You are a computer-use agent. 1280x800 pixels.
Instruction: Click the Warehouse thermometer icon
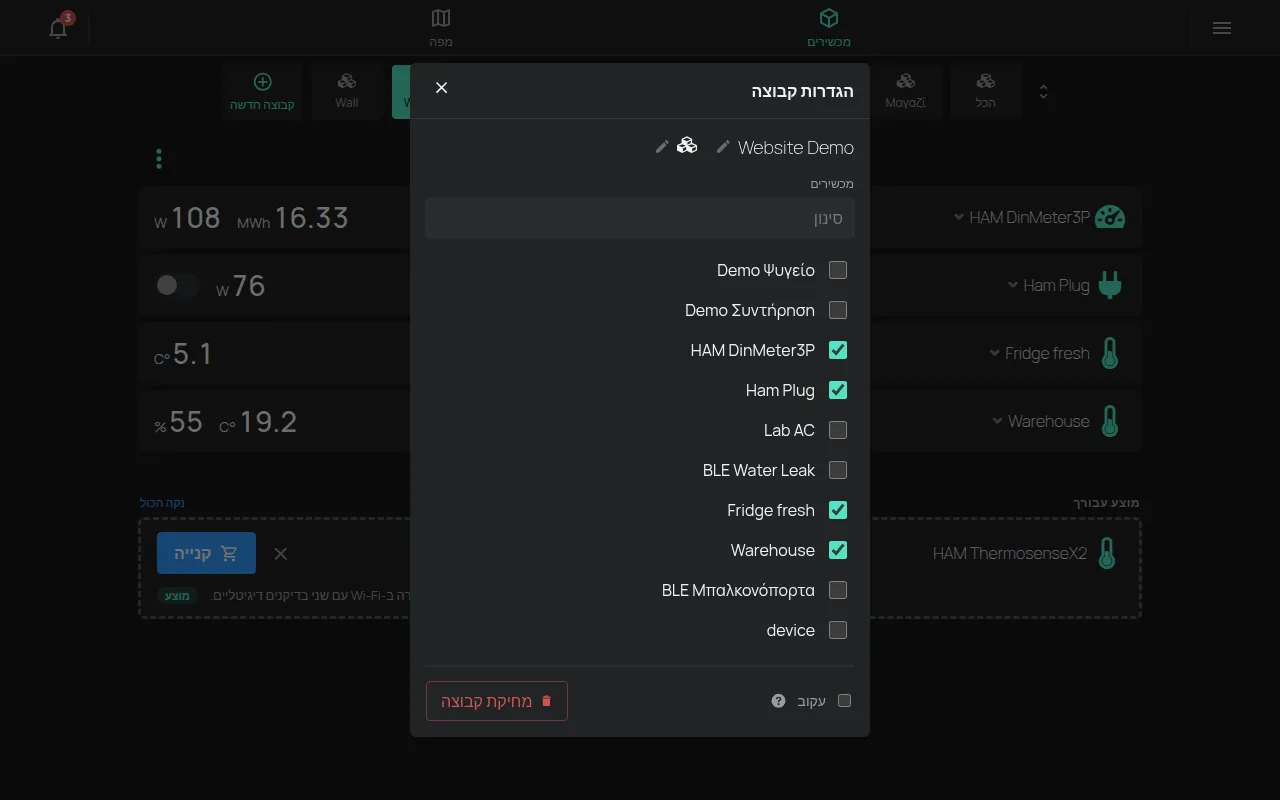point(1109,421)
